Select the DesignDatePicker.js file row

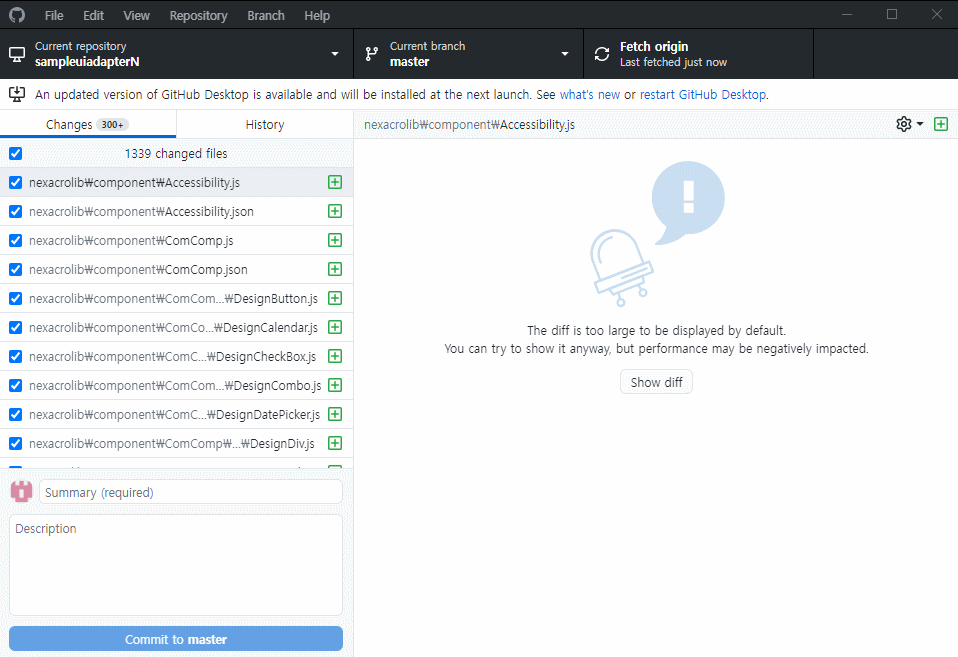(177, 415)
